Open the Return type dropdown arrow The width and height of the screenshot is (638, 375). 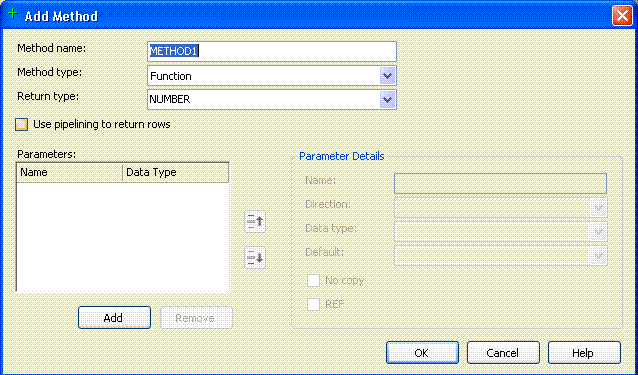coord(387,99)
